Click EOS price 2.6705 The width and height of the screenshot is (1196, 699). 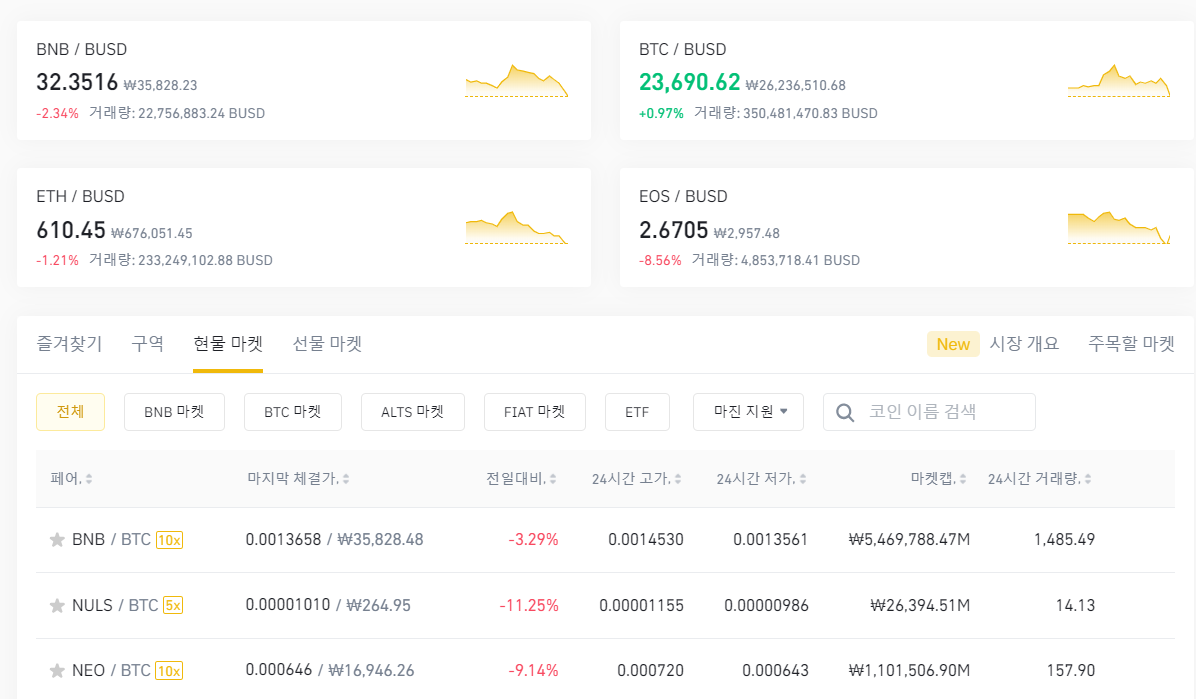coord(674,230)
